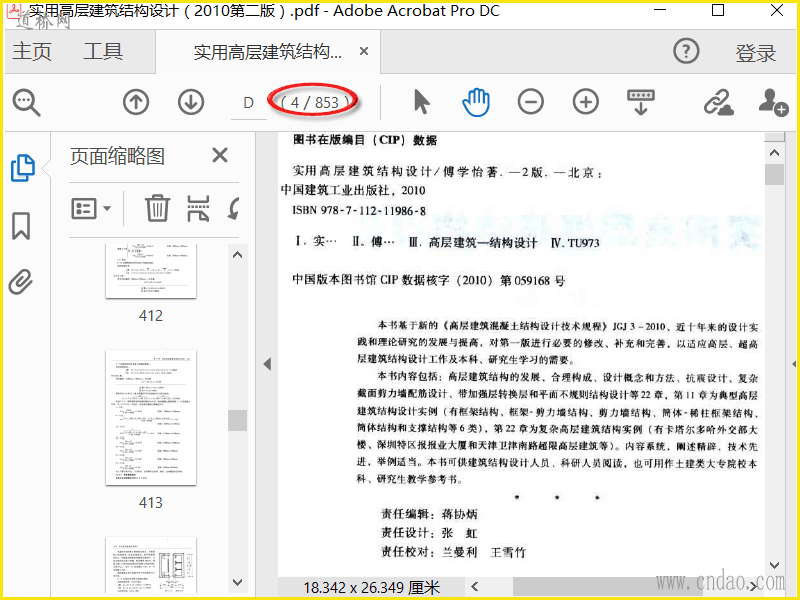Activate the hand pan tool

tap(476, 102)
